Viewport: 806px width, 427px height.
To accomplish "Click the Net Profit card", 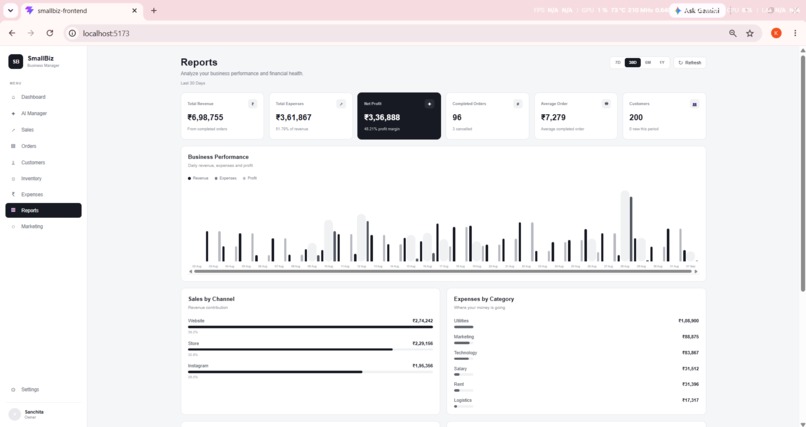I will click(399, 116).
